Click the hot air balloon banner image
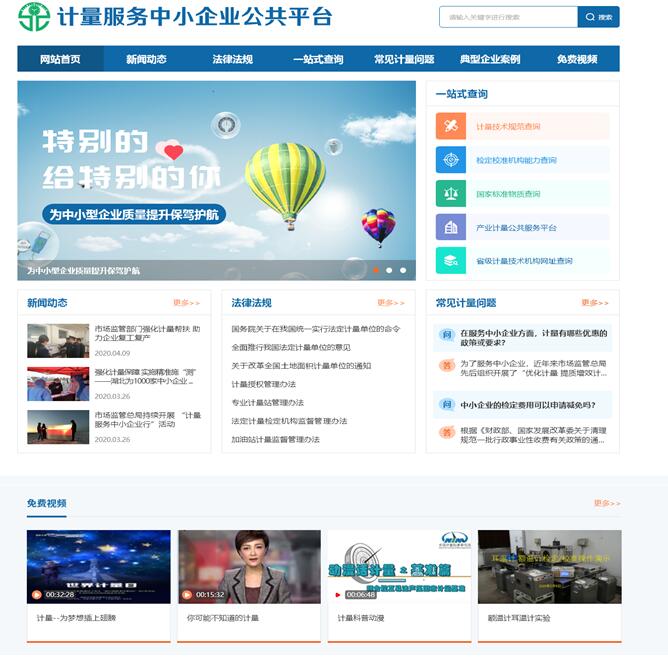 [216, 181]
